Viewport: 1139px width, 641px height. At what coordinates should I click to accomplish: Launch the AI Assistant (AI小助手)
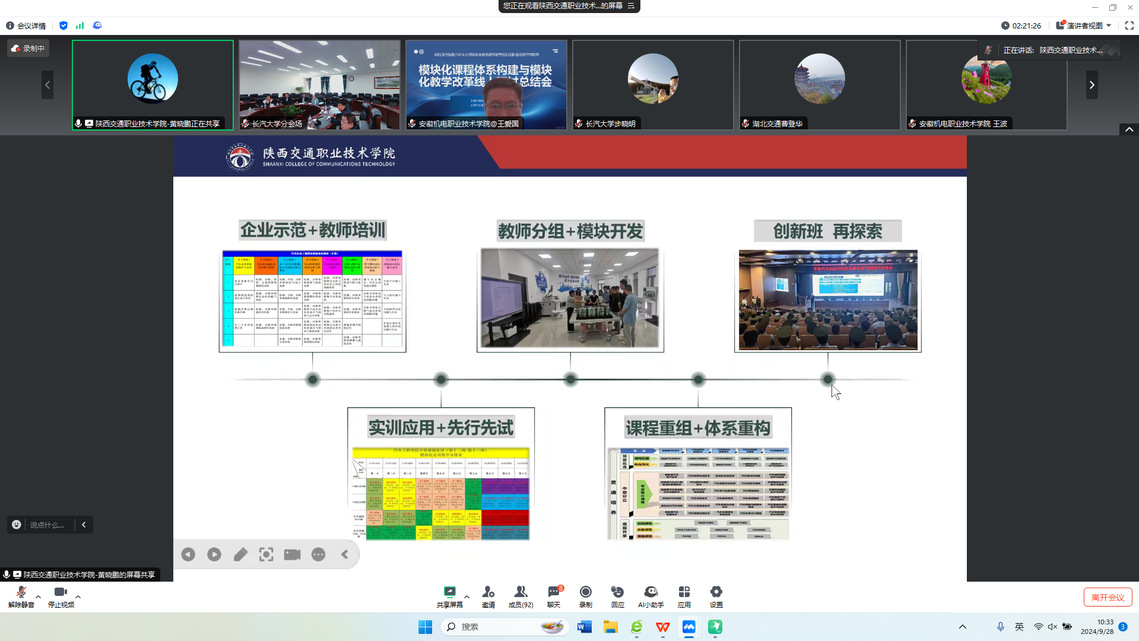click(651, 596)
